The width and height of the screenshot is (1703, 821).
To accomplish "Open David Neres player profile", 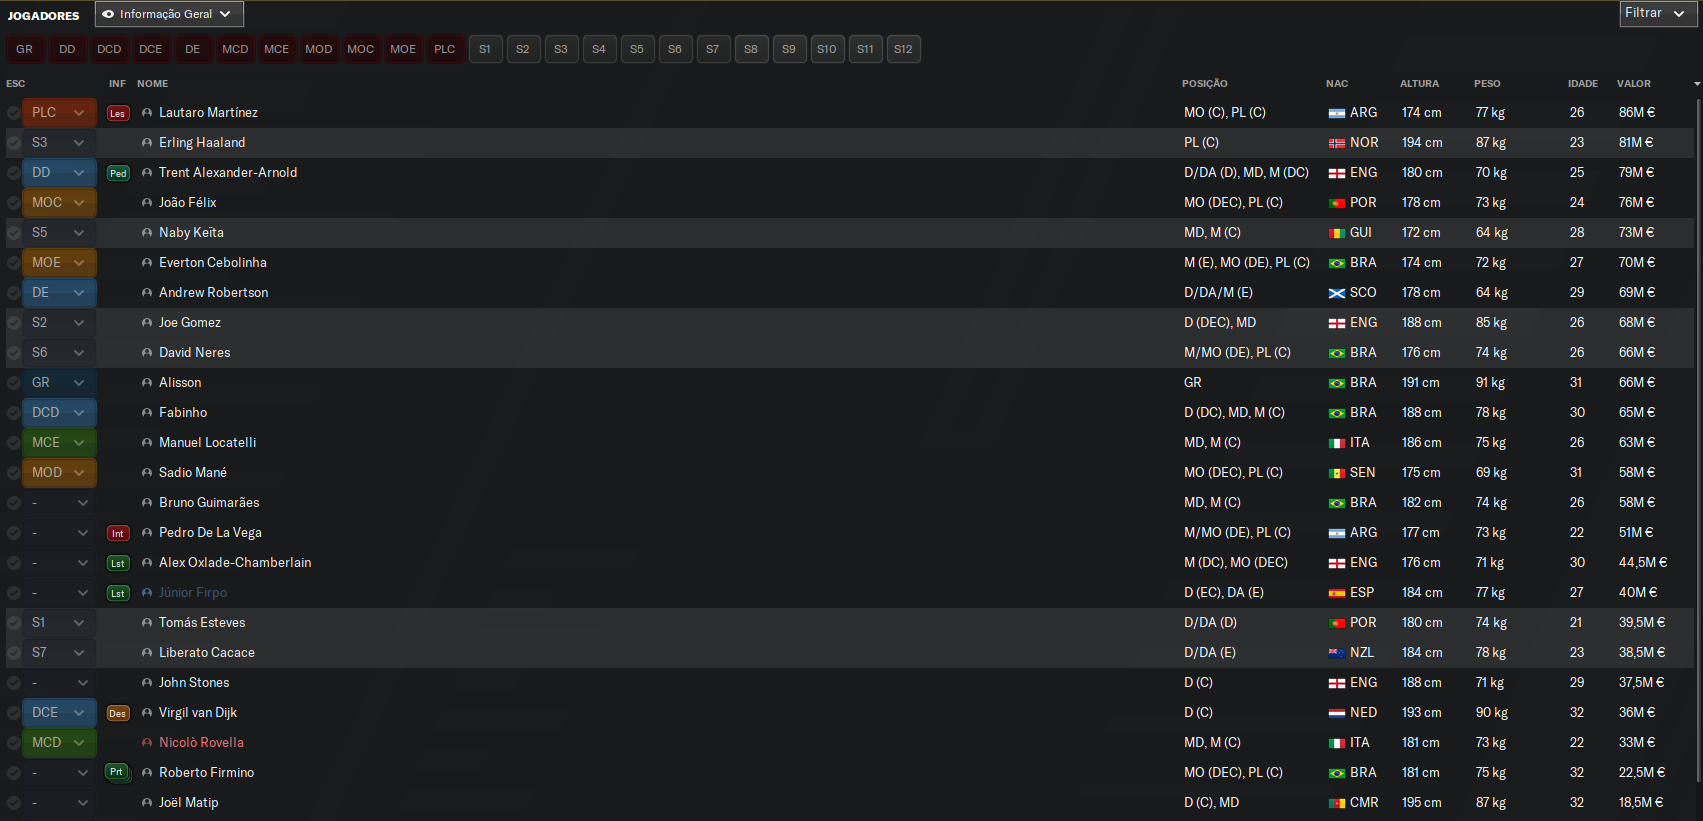I will click(194, 353).
